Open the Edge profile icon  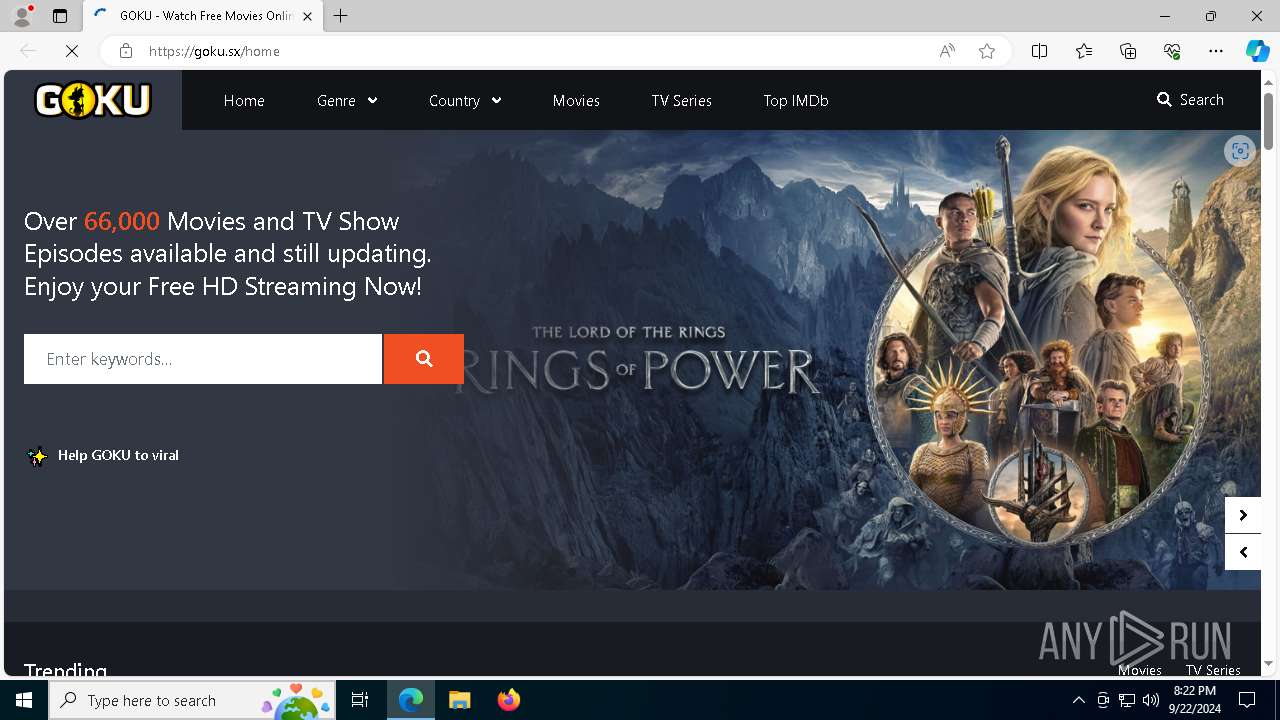[x=22, y=16]
